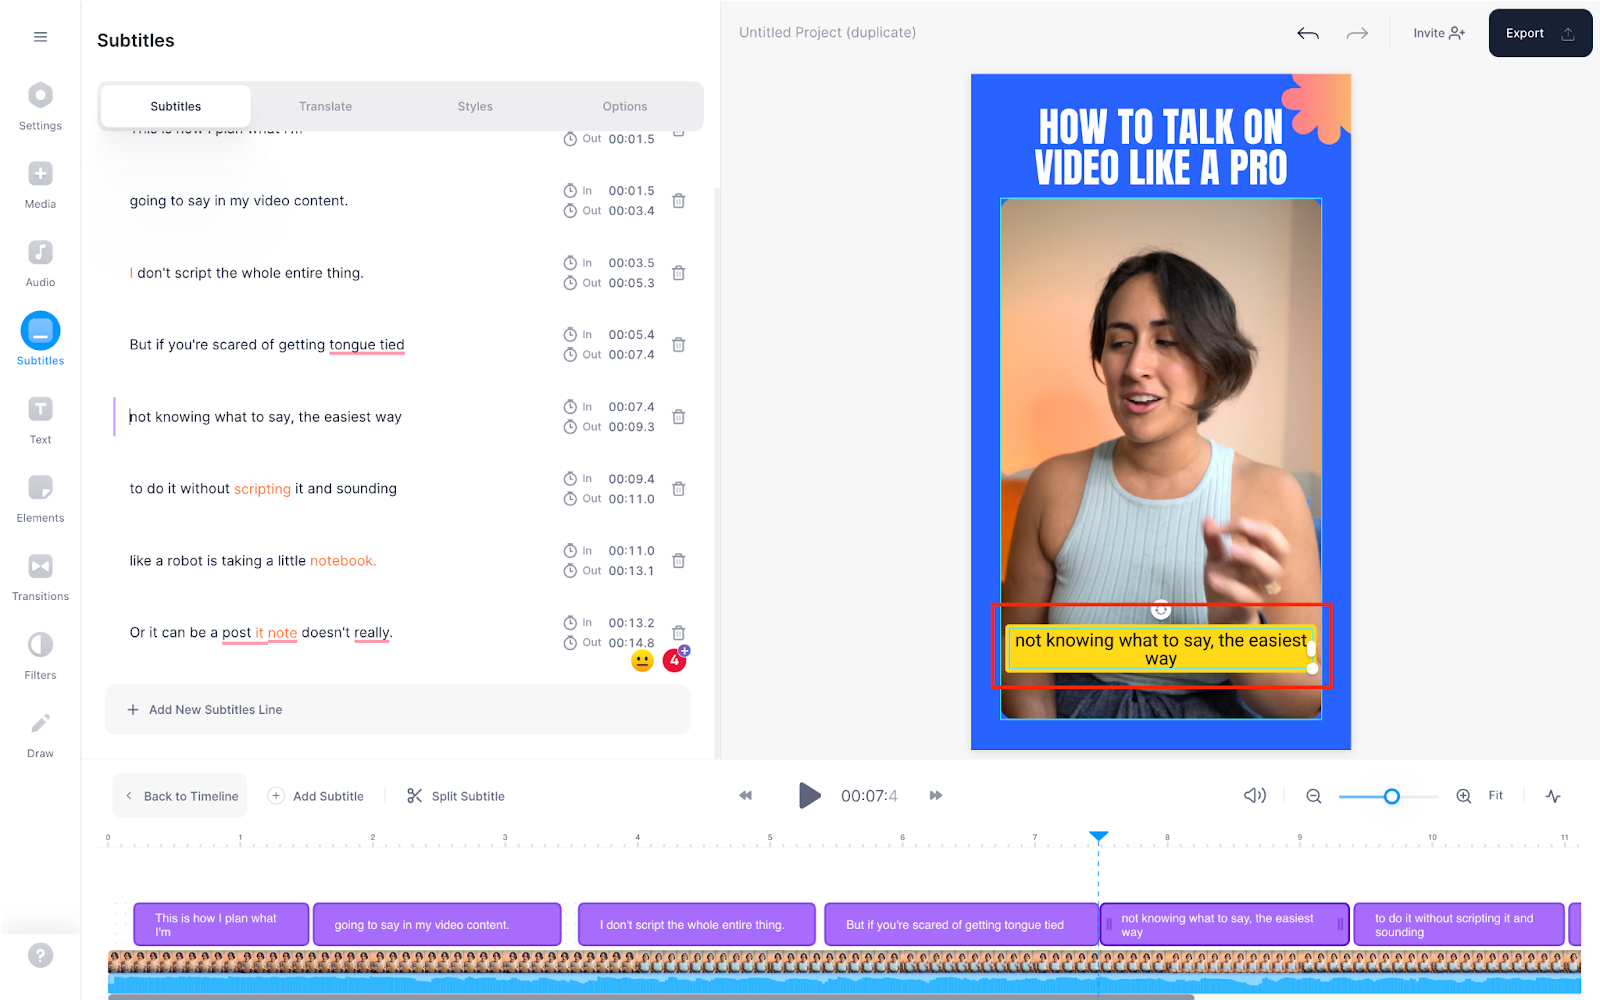Play the video
Screen dimensions: 1600x1000
pos(809,796)
